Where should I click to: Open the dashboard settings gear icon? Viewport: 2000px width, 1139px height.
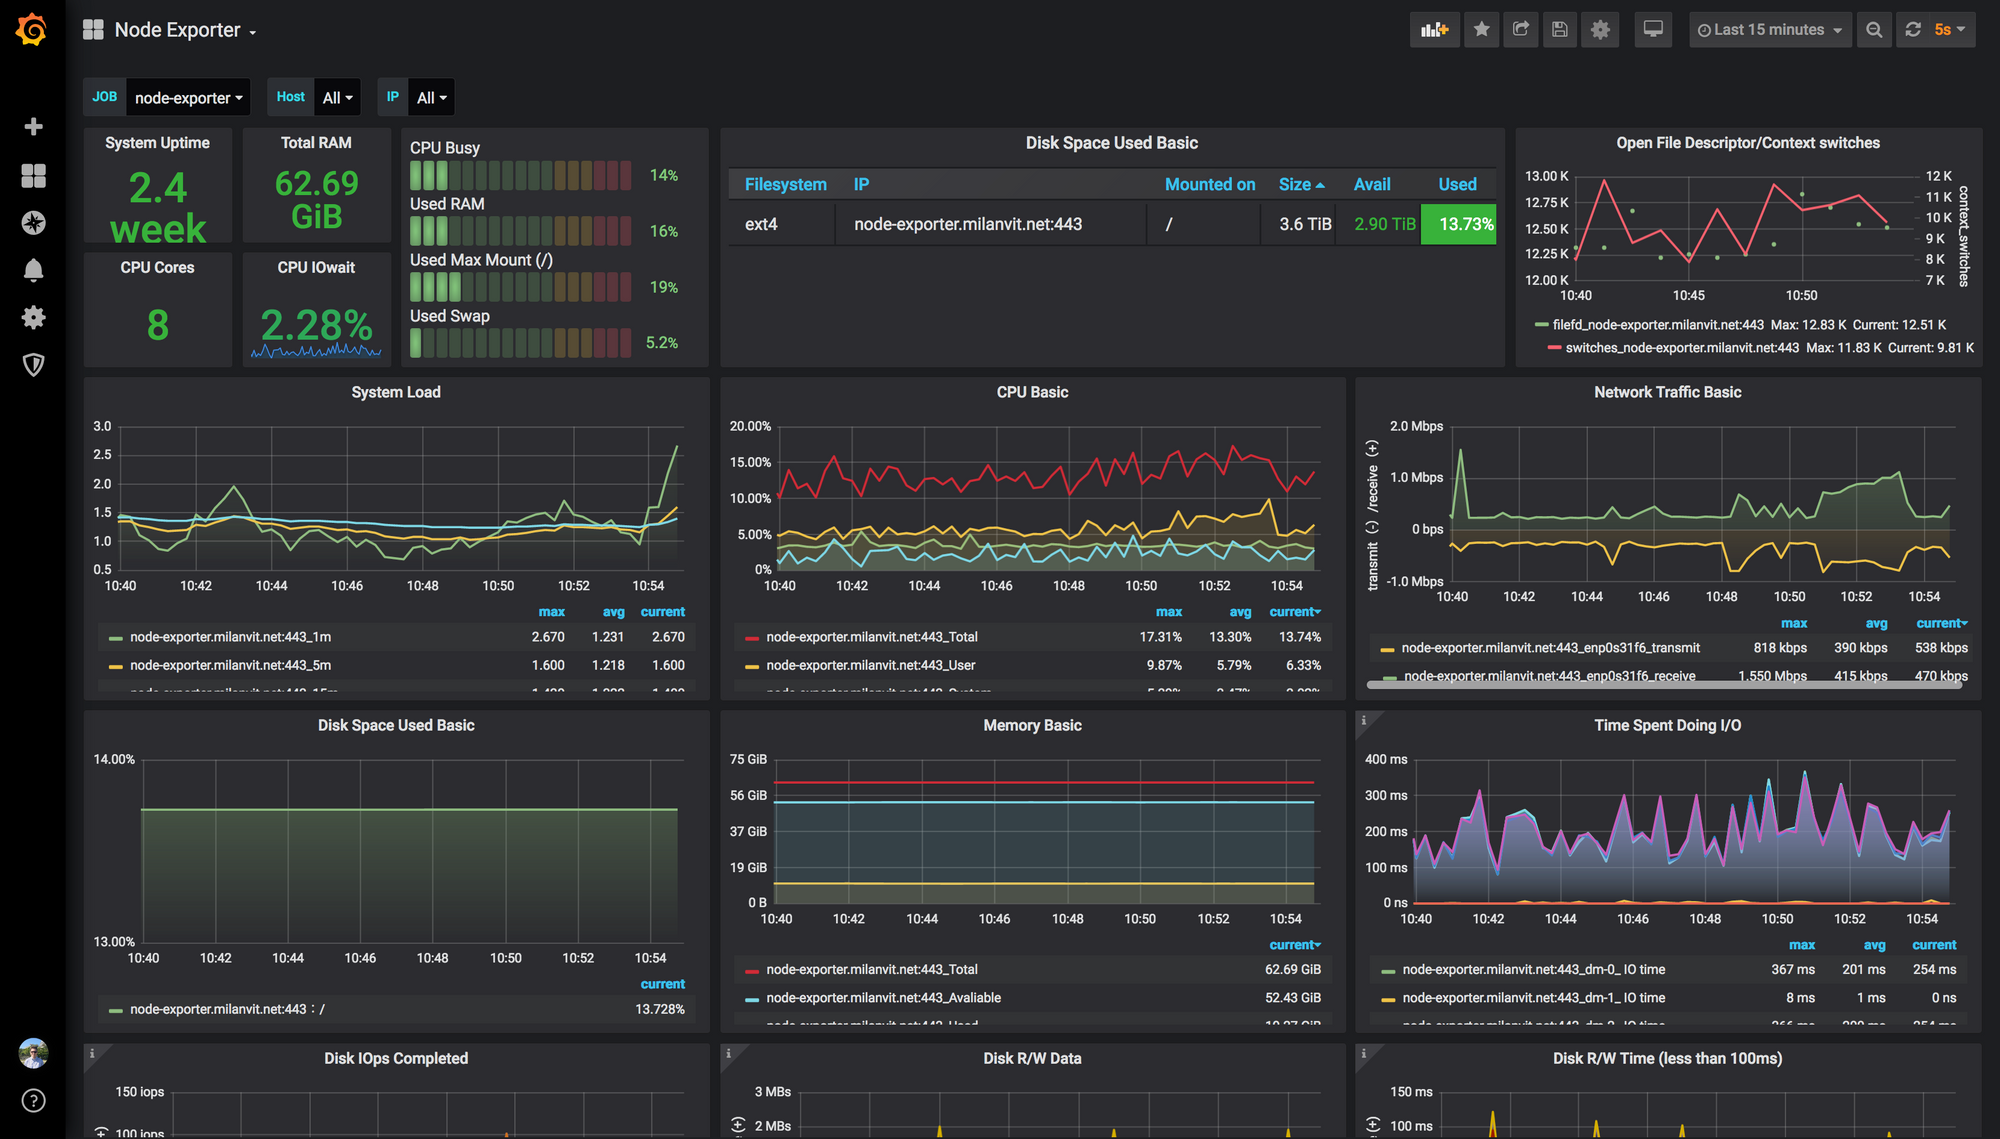1600,30
